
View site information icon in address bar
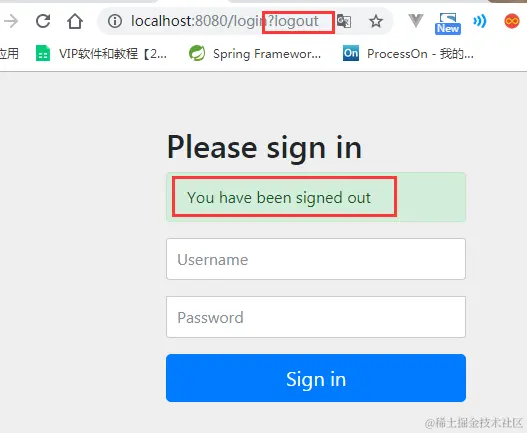point(115,21)
